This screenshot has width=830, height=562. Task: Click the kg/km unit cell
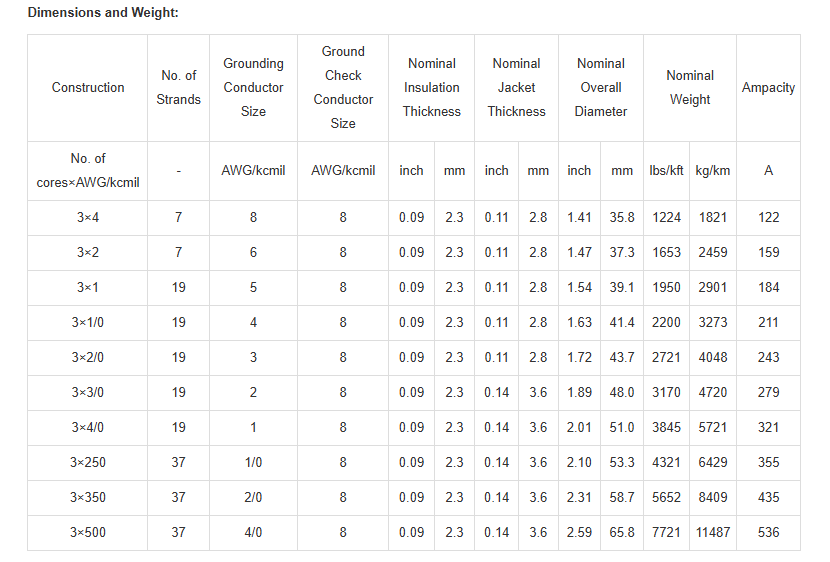tap(712, 170)
